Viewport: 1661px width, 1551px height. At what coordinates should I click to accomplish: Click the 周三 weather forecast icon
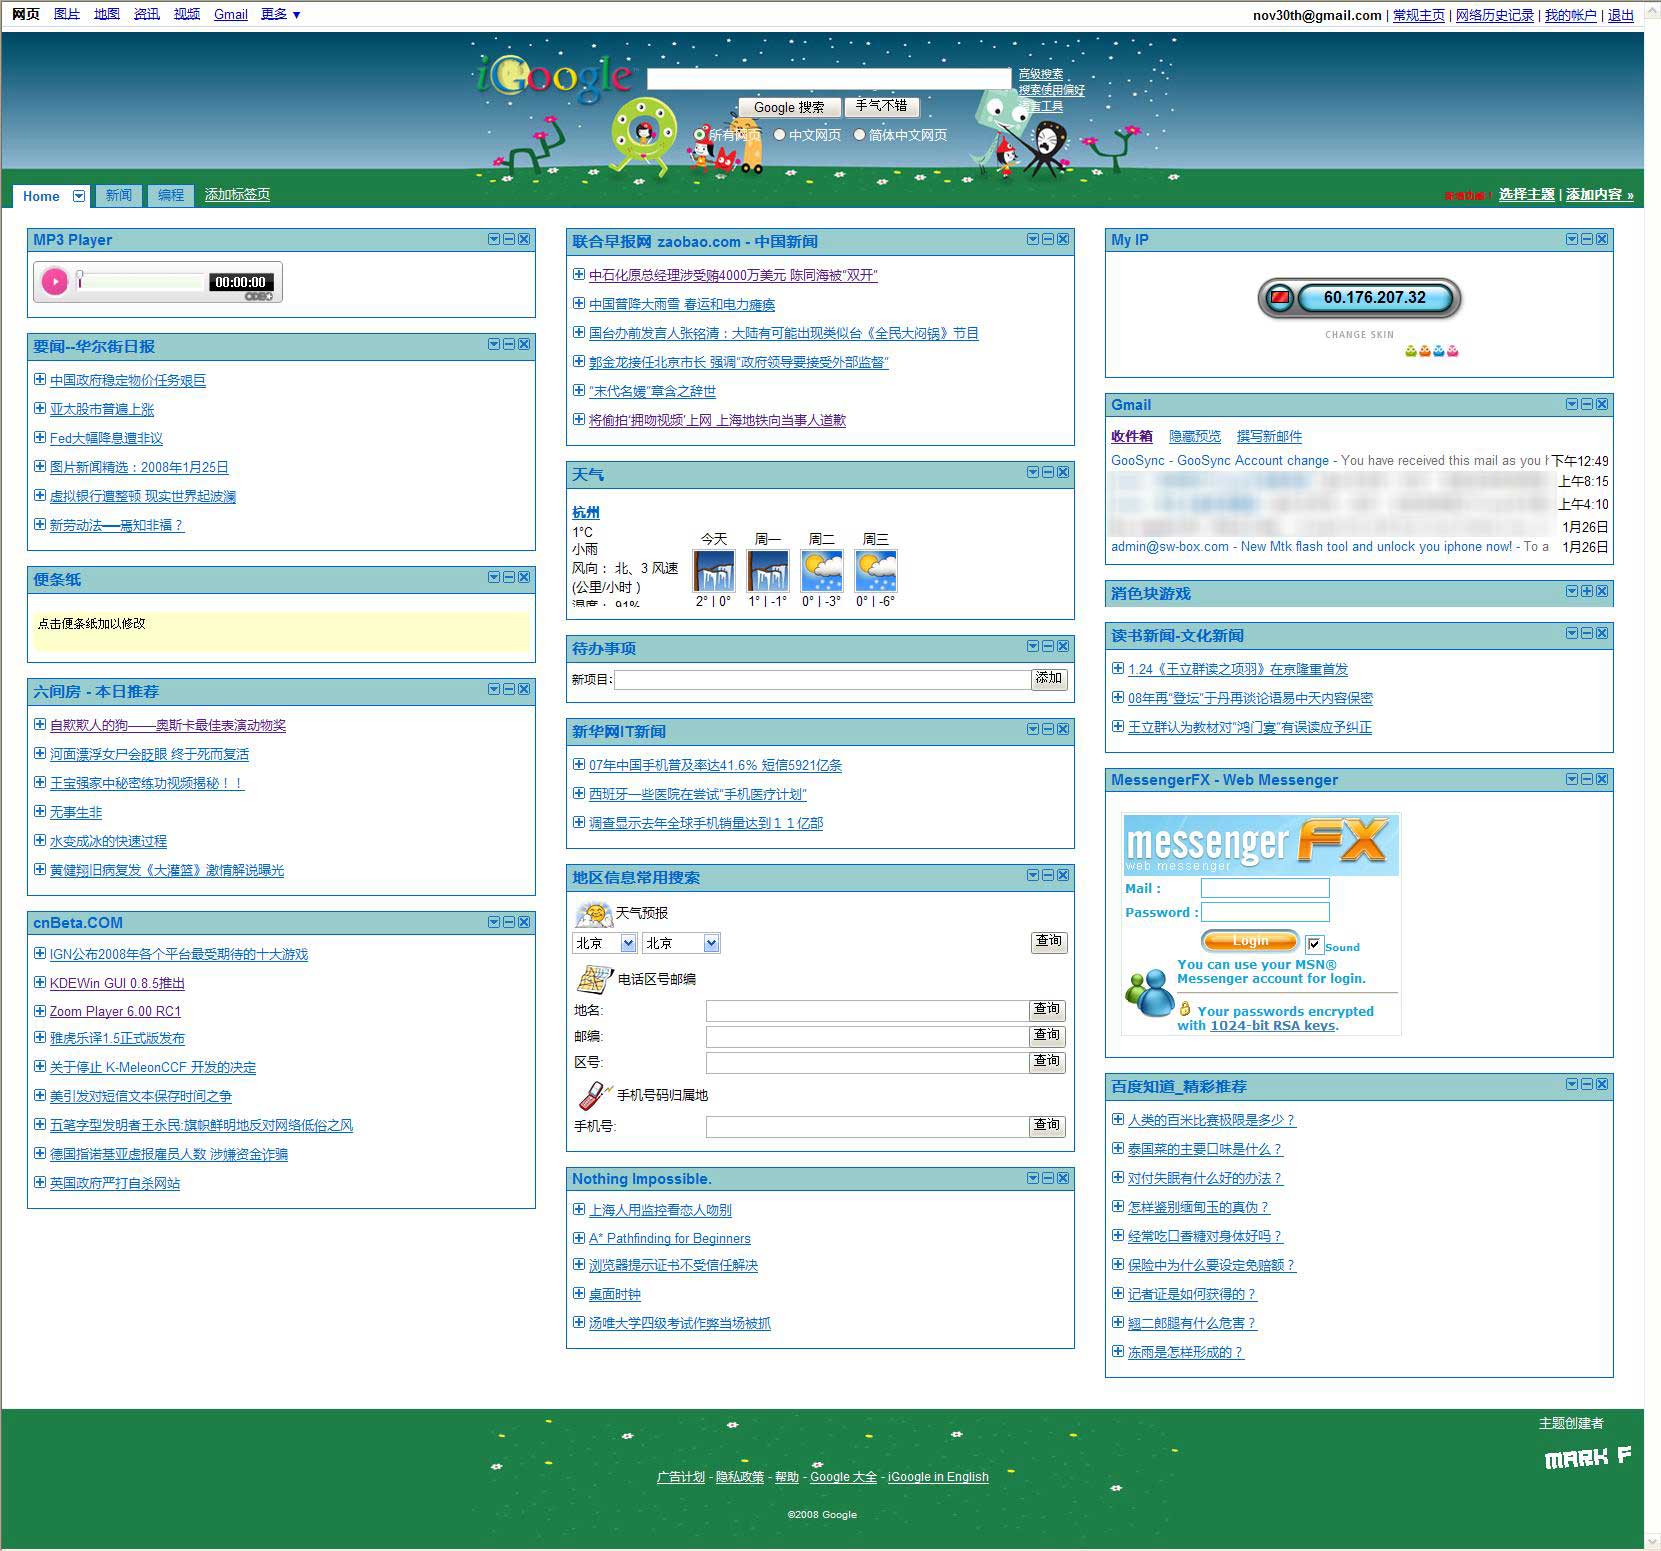[x=876, y=571]
